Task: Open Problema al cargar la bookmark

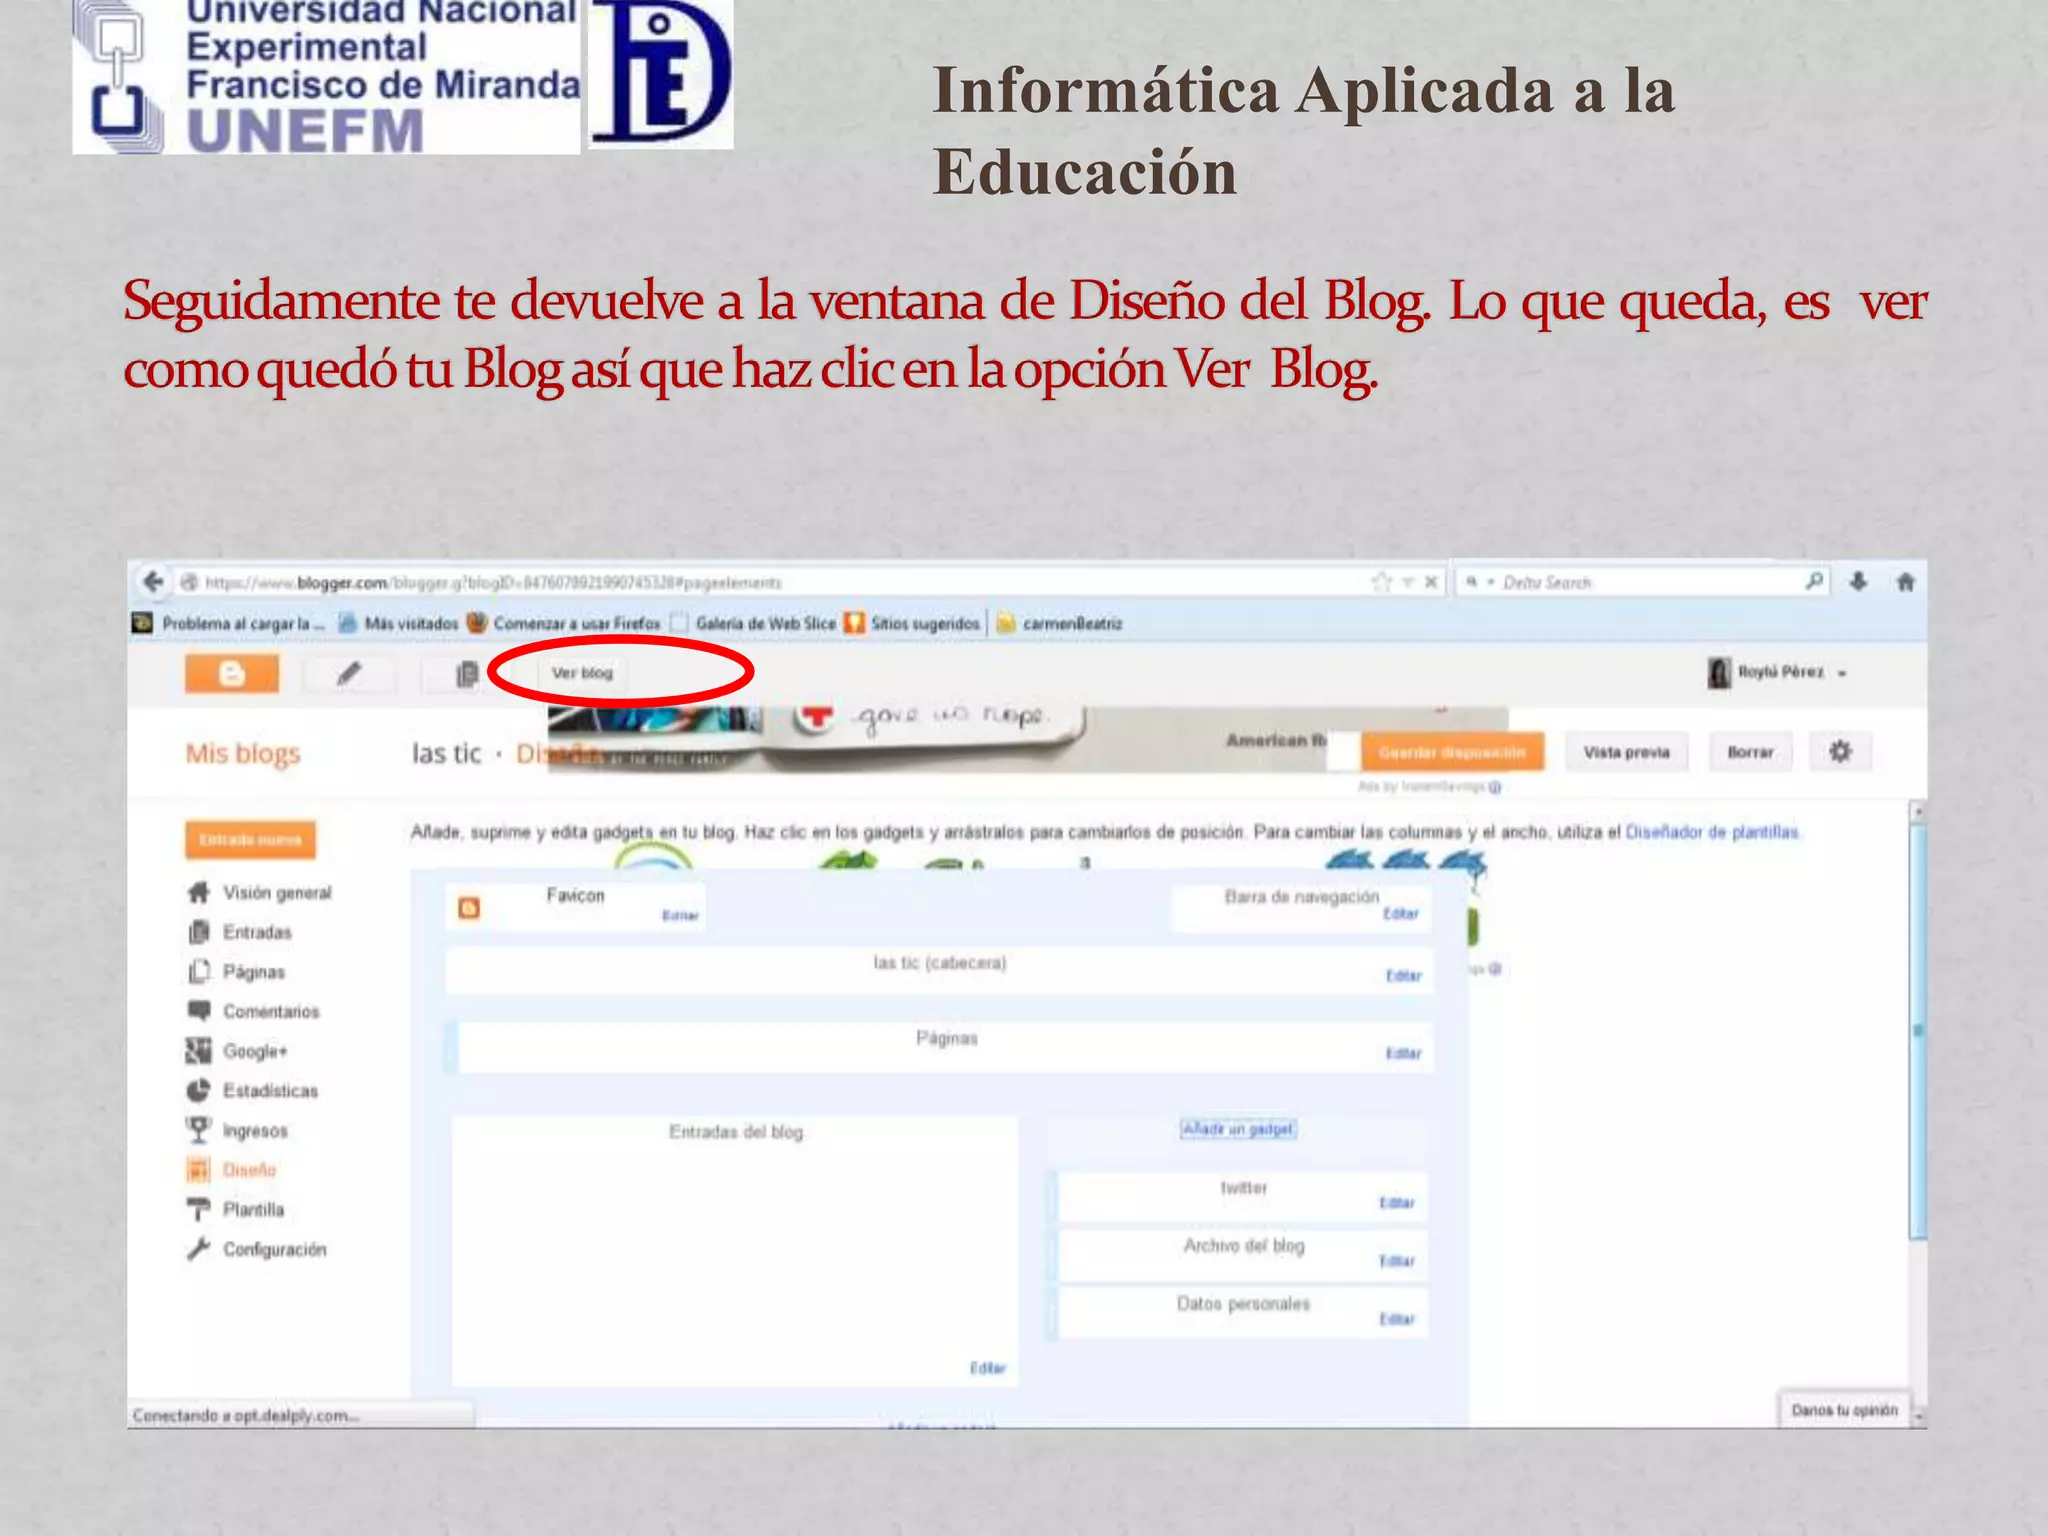Action: coord(229,623)
